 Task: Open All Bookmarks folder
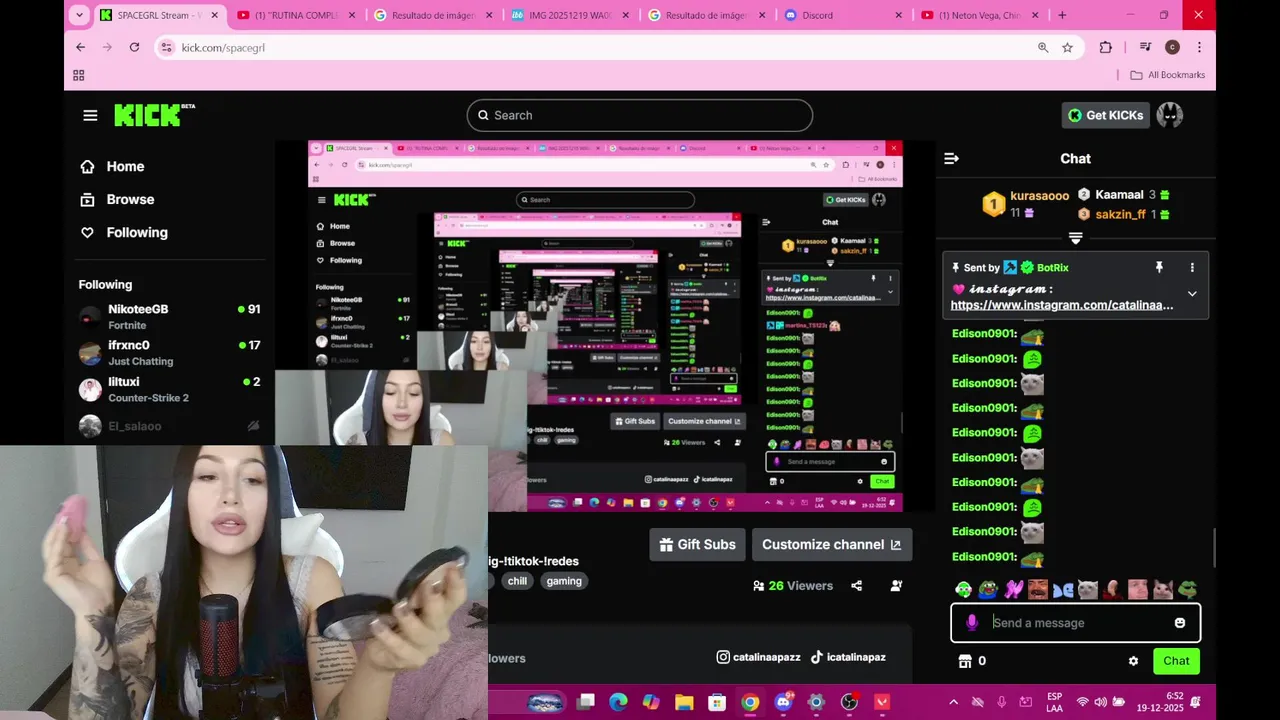point(1167,75)
